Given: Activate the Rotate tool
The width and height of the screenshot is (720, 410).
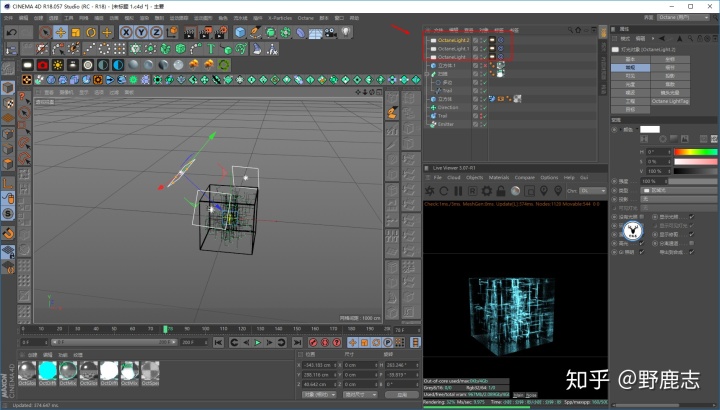Looking at the screenshot, I should 91,32.
